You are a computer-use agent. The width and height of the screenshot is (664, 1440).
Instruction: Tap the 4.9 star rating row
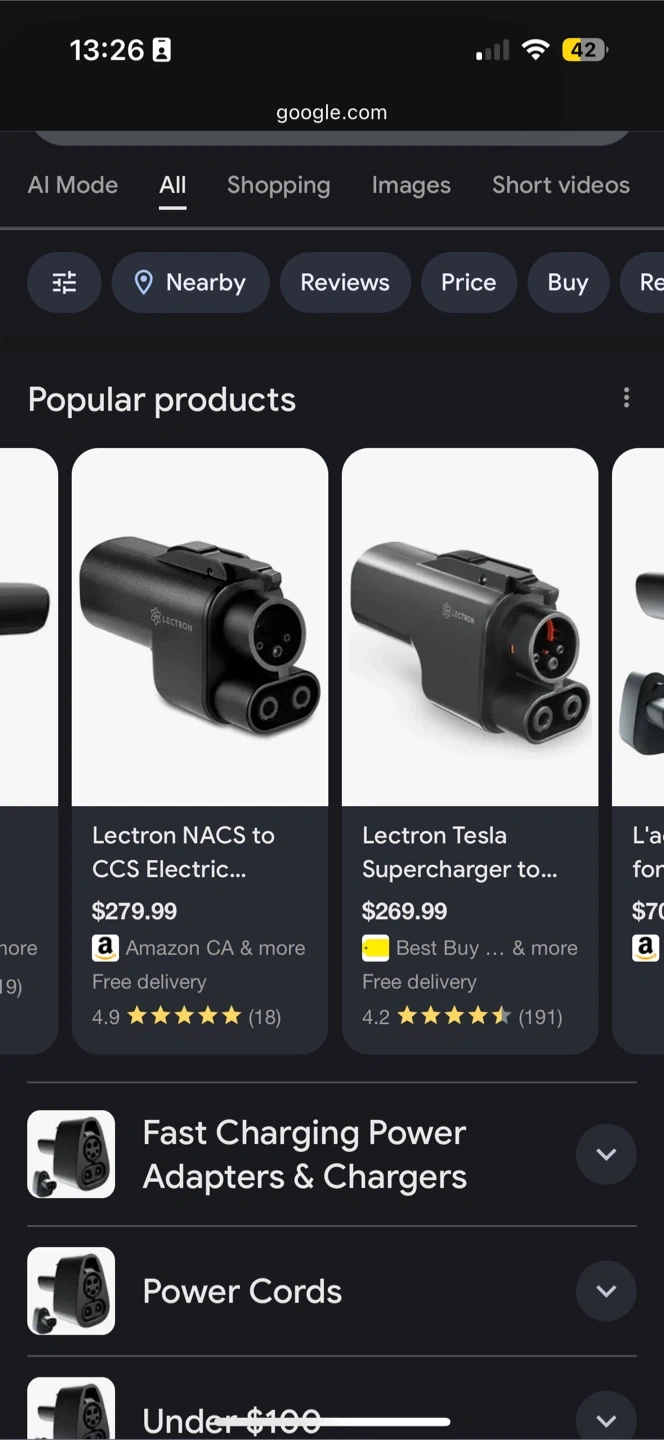coord(186,1016)
